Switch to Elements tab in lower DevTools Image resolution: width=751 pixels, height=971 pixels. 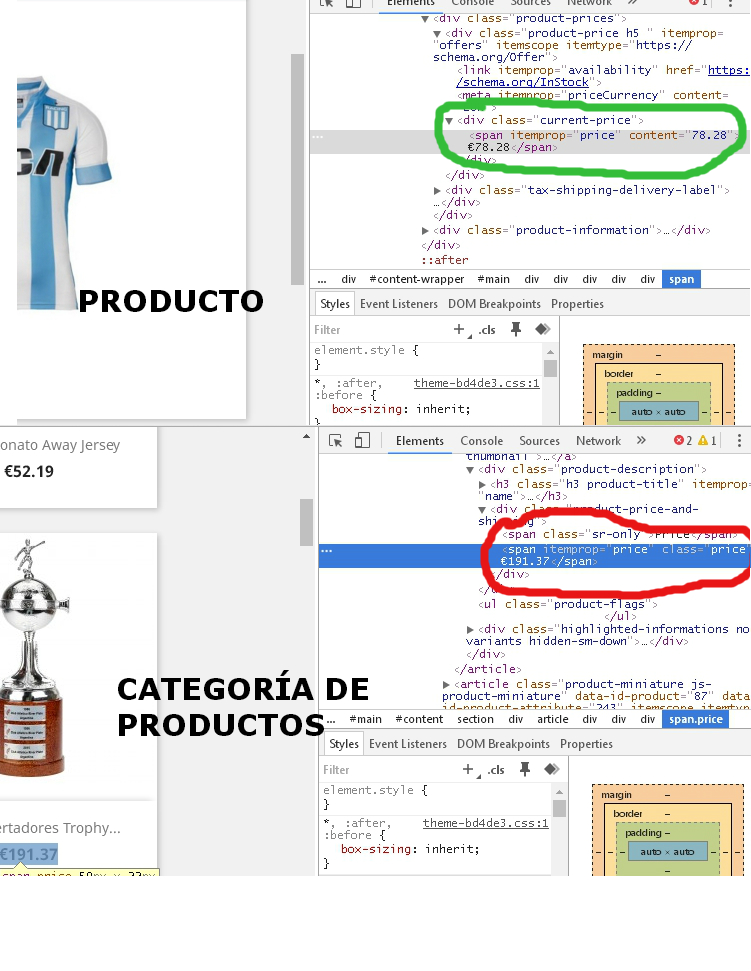(420, 440)
